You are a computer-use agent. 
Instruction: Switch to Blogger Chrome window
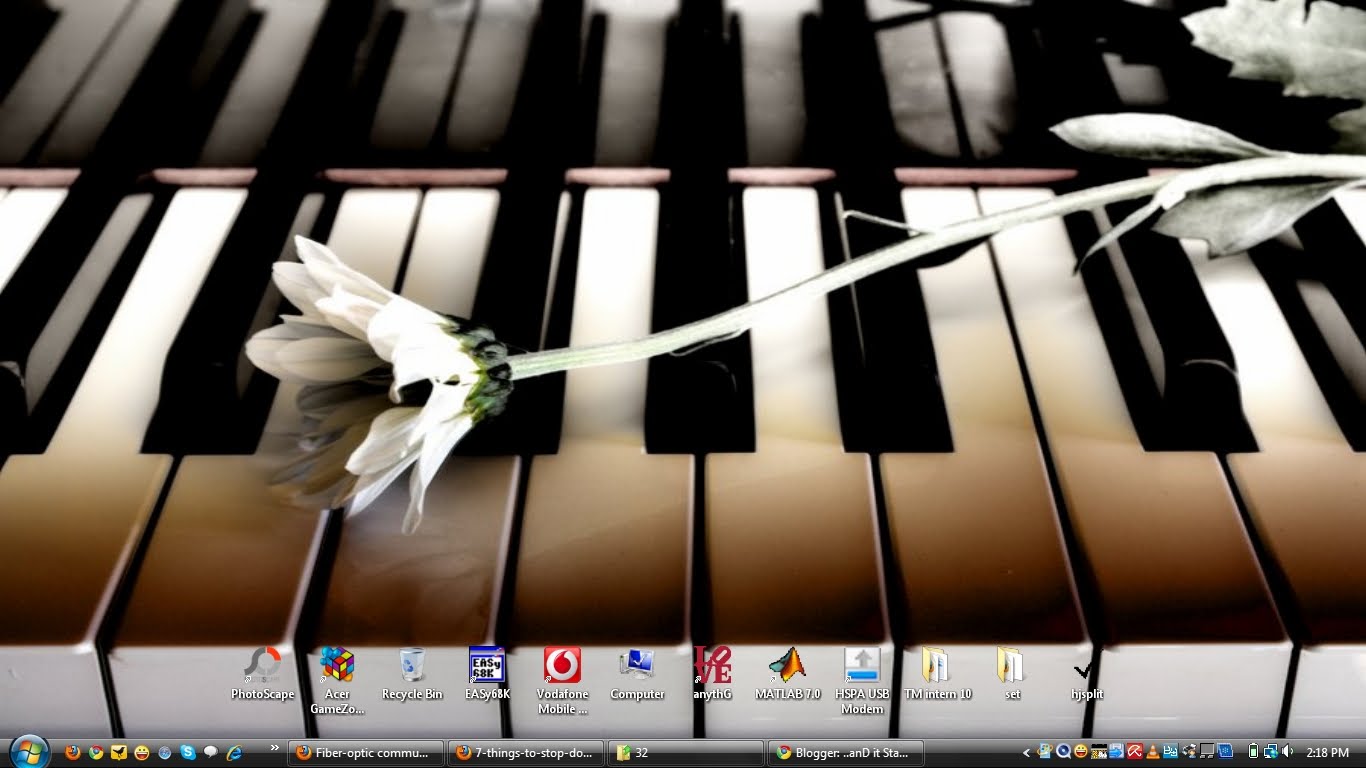pos(847,753)
